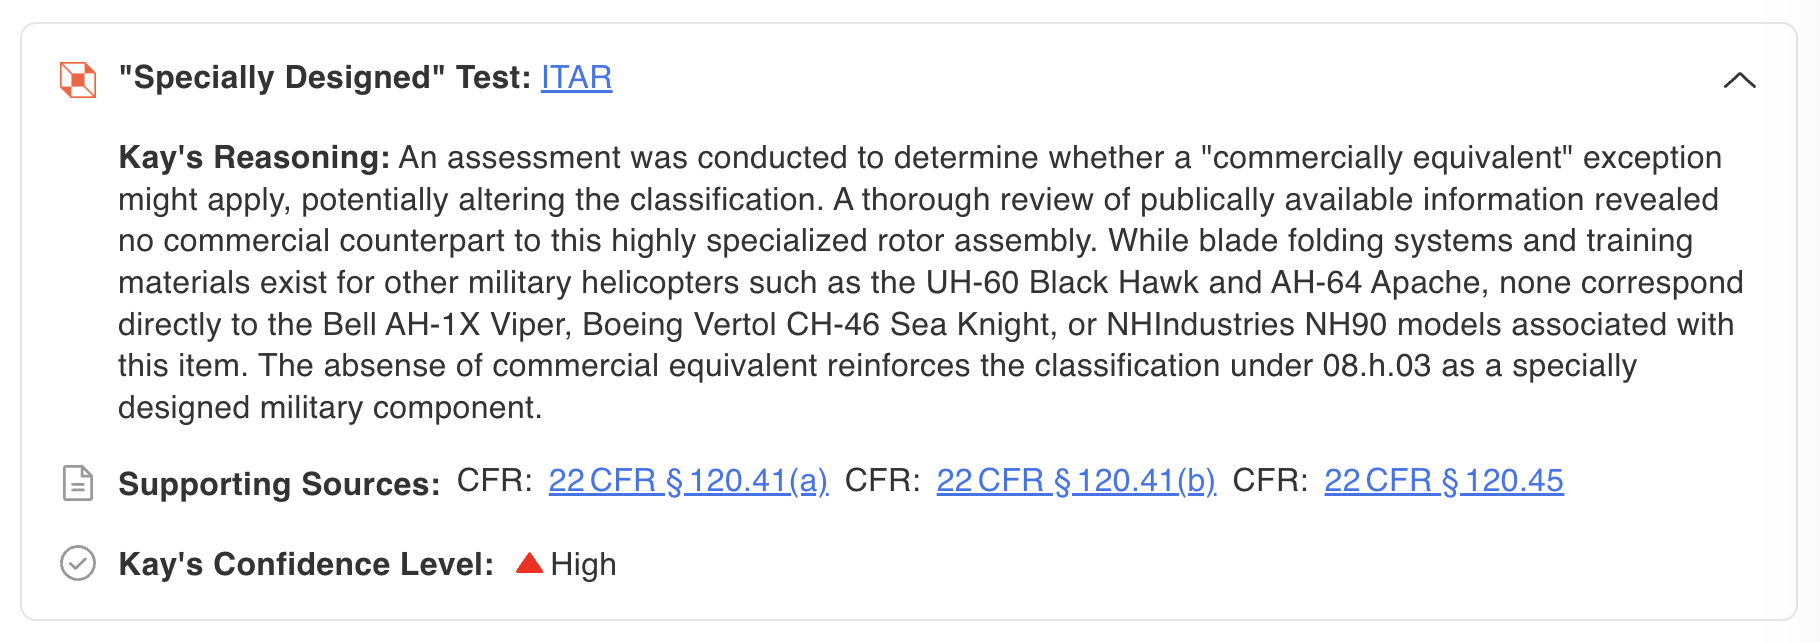
Task: Collapse the Specially Designed Test panel
Action: tap(1740, 80)
